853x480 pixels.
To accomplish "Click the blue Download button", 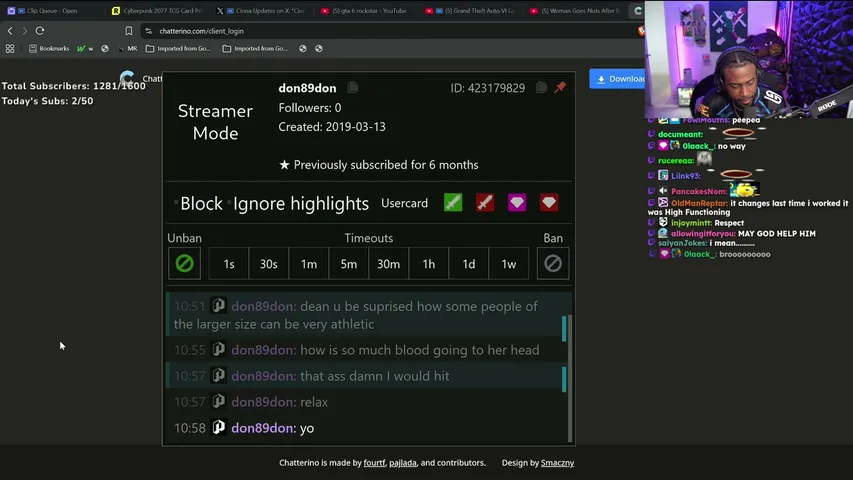I will [617, 79].
